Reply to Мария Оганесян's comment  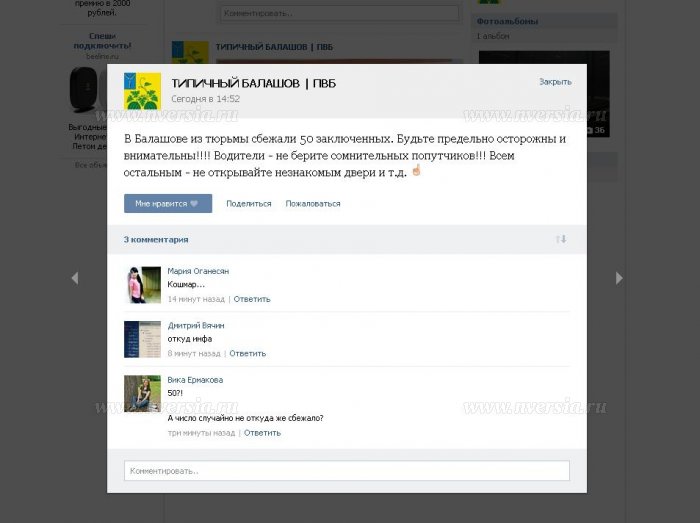coord(252,299)
